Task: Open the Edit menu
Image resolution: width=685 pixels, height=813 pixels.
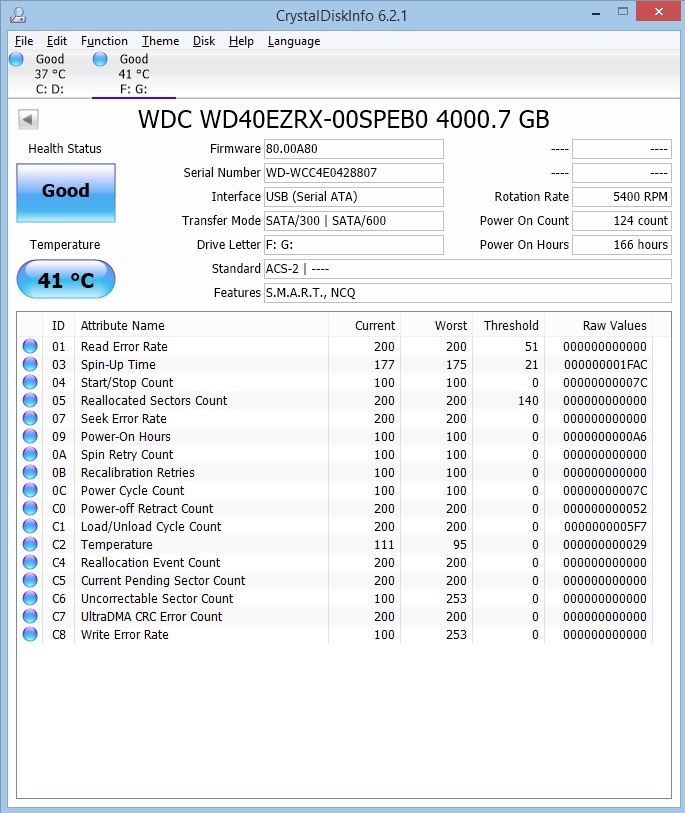Action: coord(57,41)
